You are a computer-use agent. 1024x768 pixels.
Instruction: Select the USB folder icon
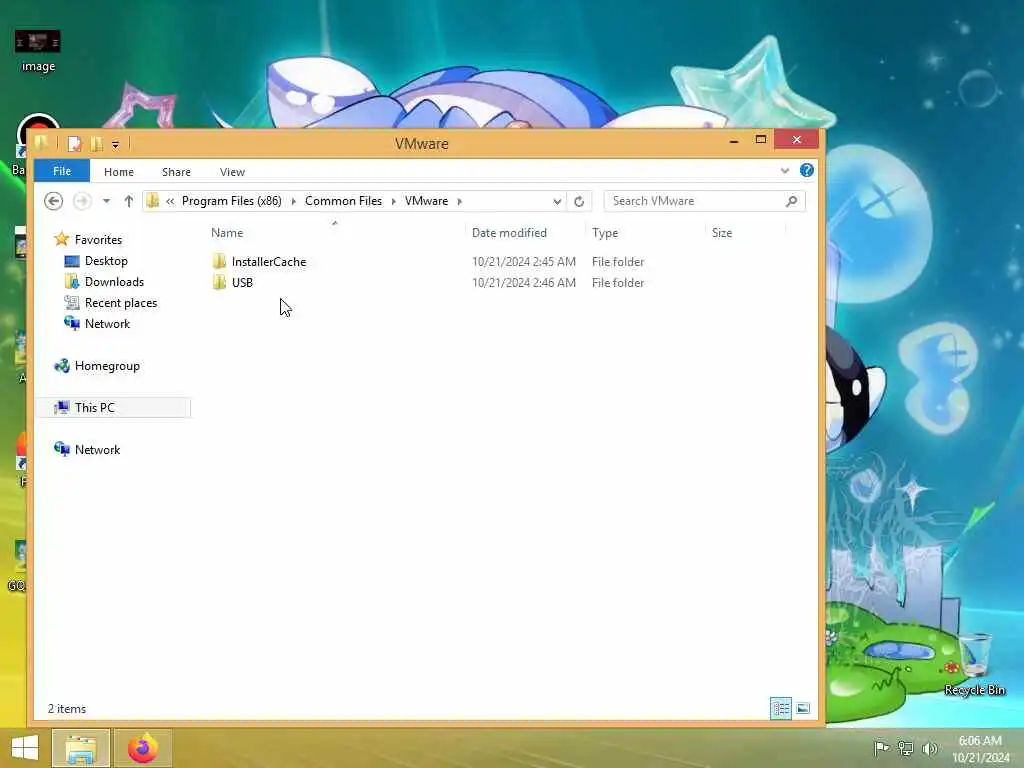[x=219, y=283]
